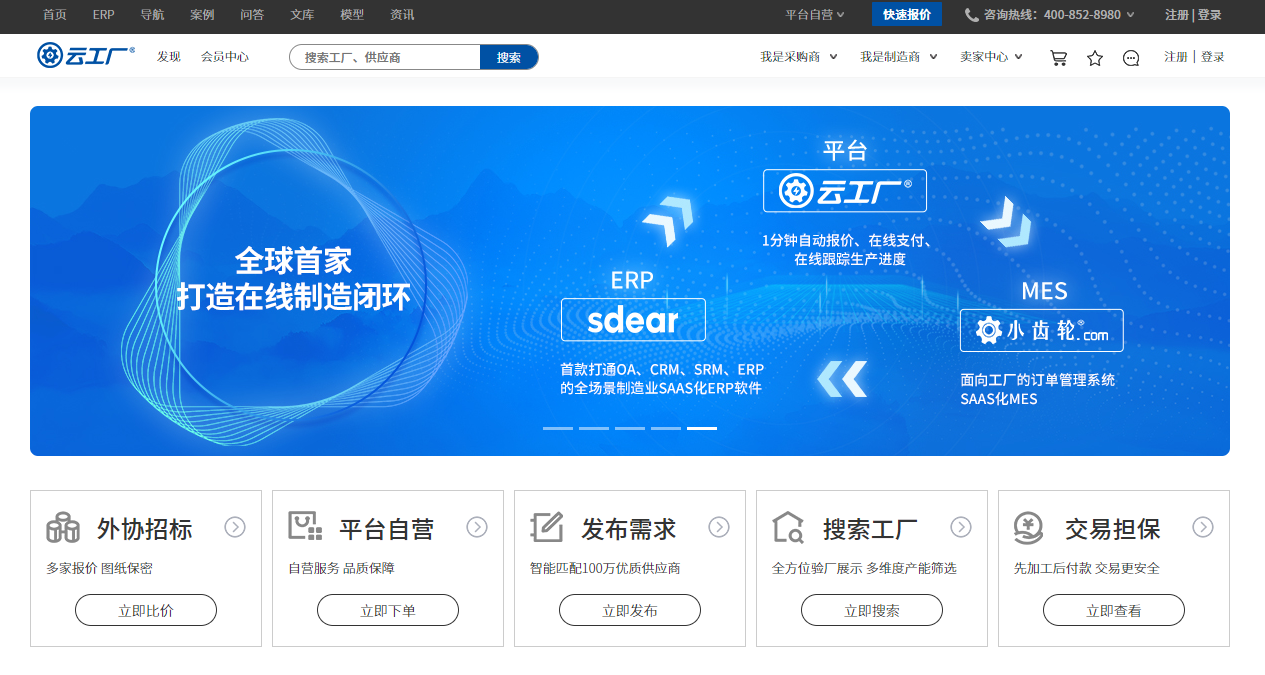Focus the 搜索工厂、供应商 search field
The height and width of the screenshot is (675, 1265).
pyautogui.click(x=385, y=57)
